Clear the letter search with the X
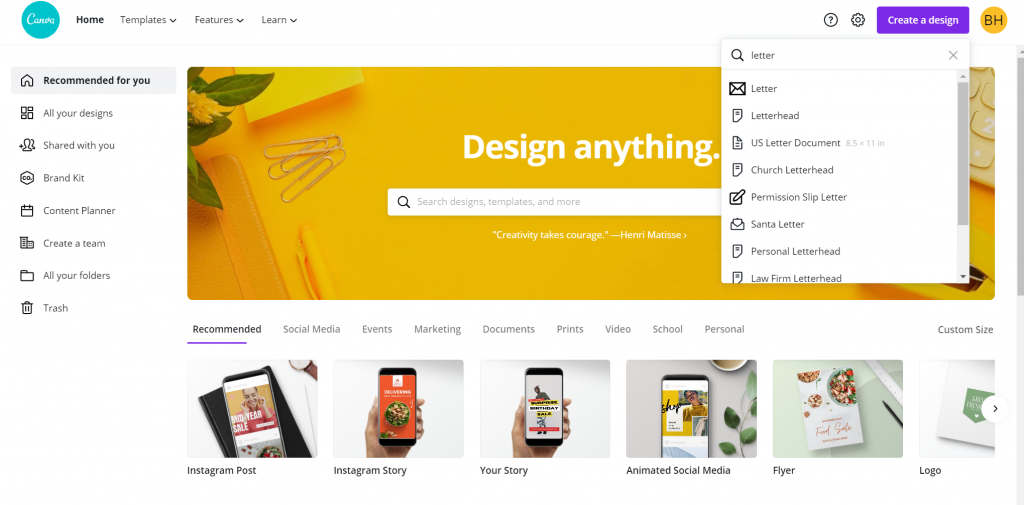 pos(953,56)
